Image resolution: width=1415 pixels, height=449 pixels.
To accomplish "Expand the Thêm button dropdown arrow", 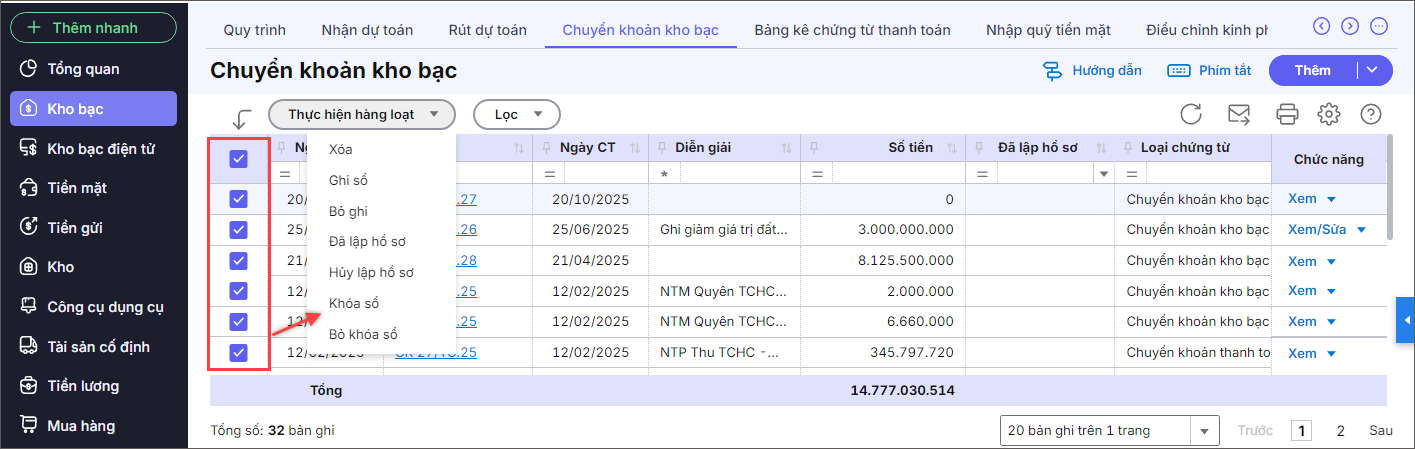I will tap(1372, 70).
